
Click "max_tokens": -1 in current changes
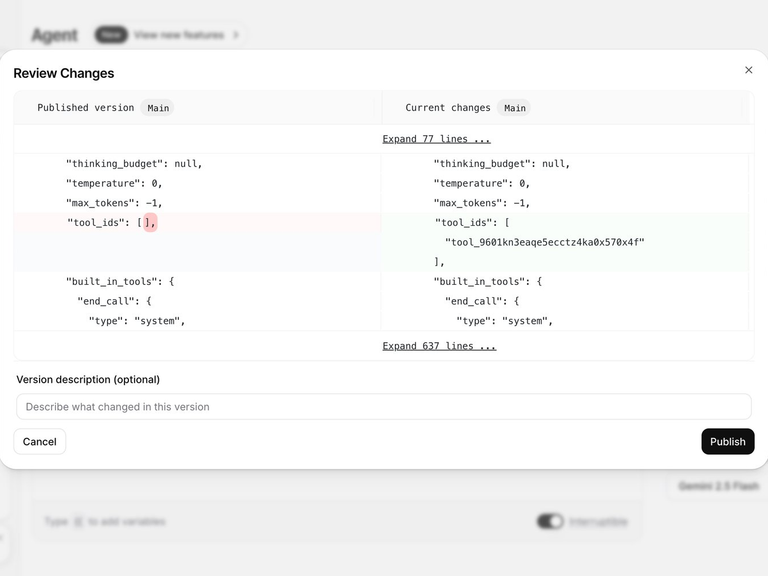tap(481, 203)
